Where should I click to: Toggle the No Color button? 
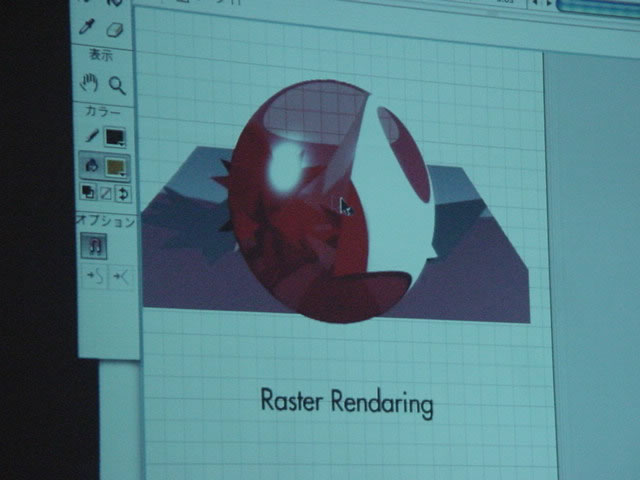(x=105, y=193)
